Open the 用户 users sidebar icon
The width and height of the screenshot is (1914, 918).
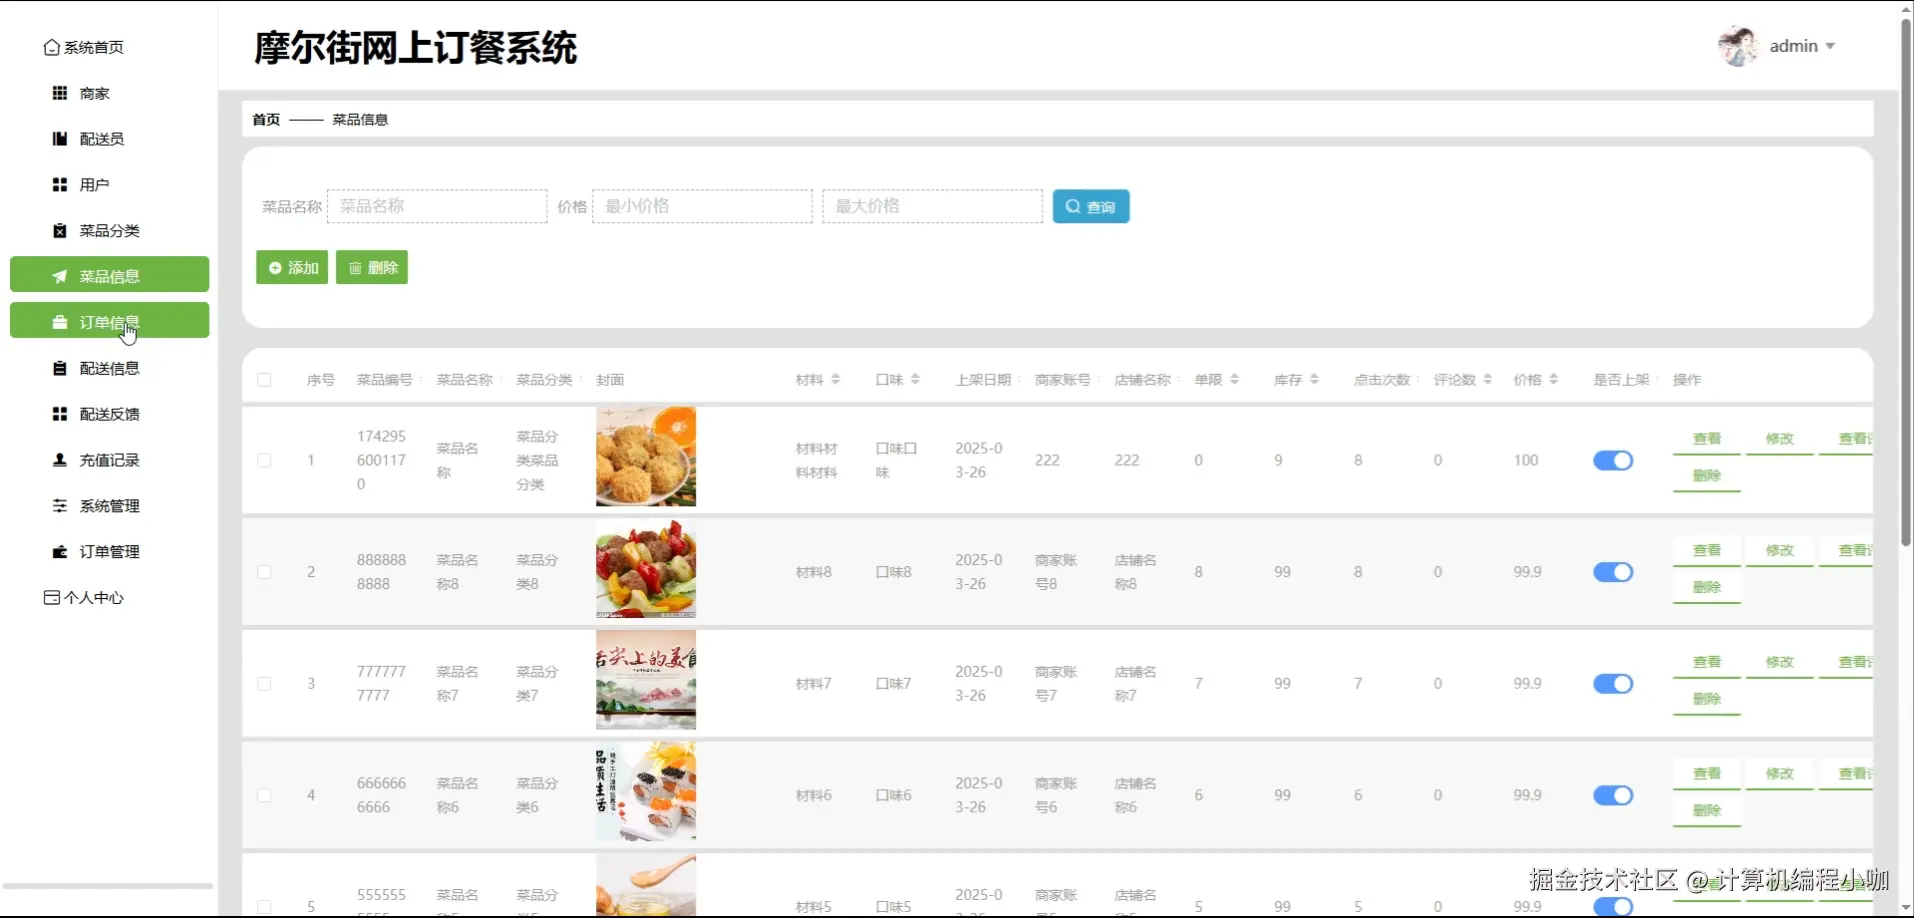coord(58,184)
